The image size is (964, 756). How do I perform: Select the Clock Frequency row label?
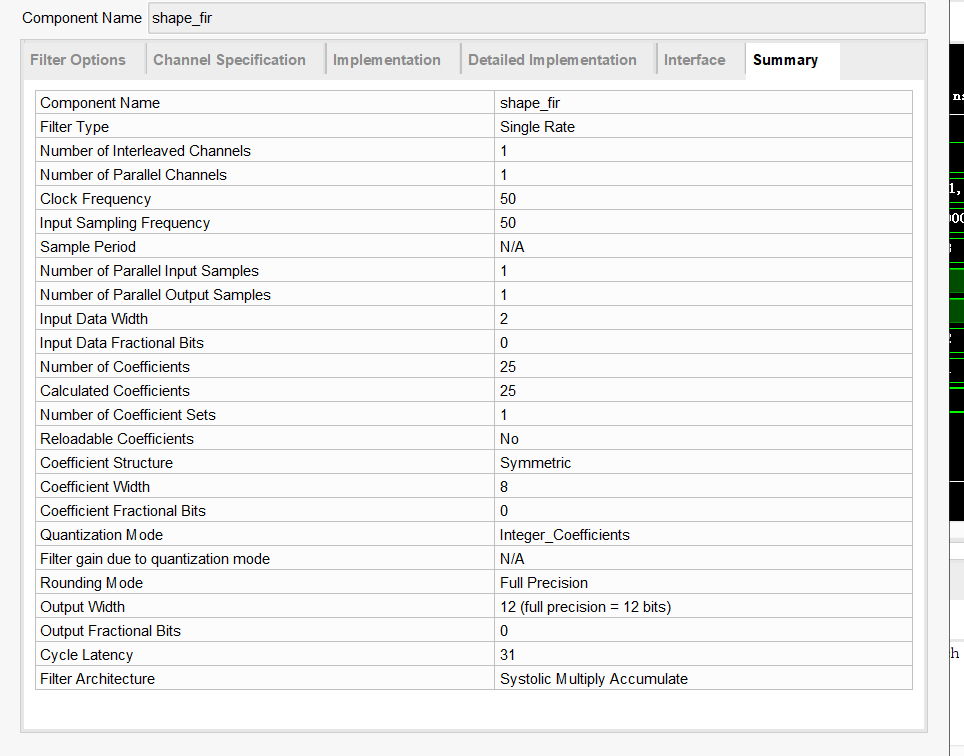pyautogui.click(x=96, y=199)
